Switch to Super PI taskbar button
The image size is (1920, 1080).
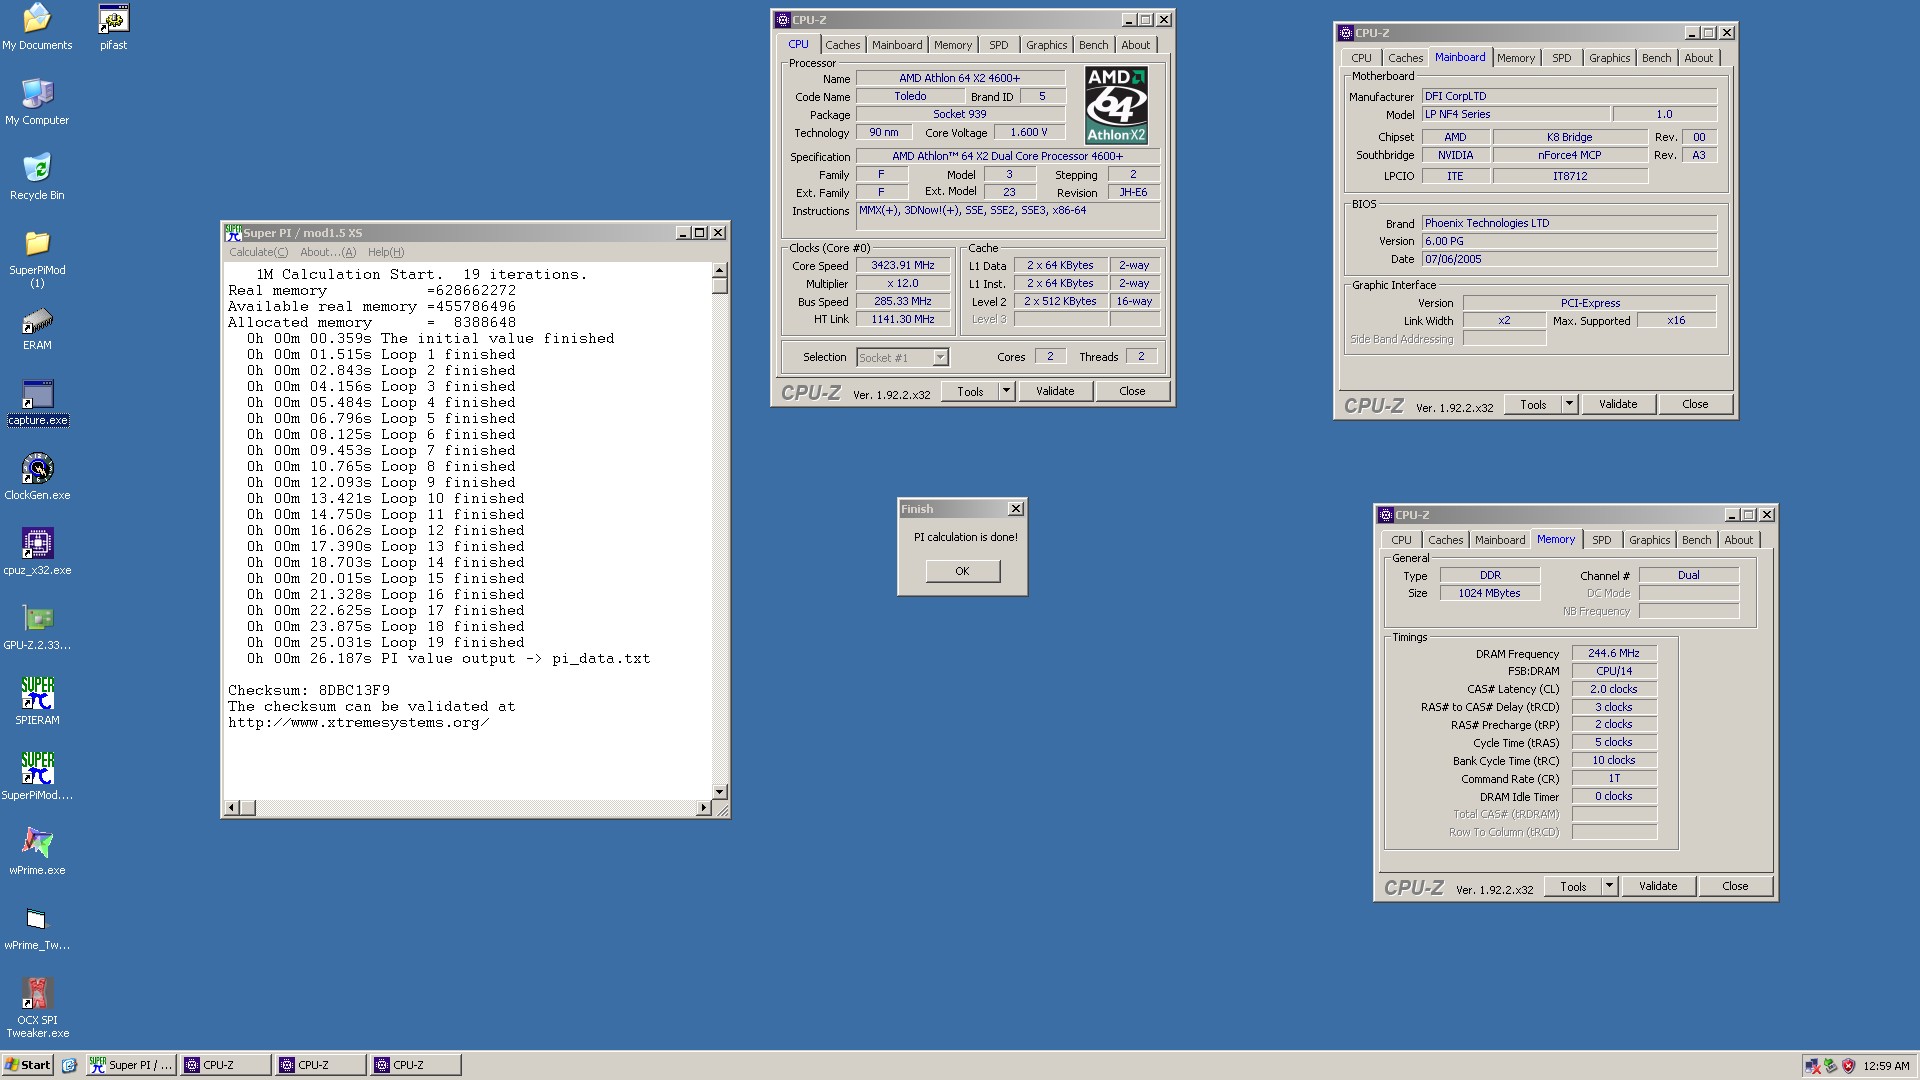pos(131,1065)
